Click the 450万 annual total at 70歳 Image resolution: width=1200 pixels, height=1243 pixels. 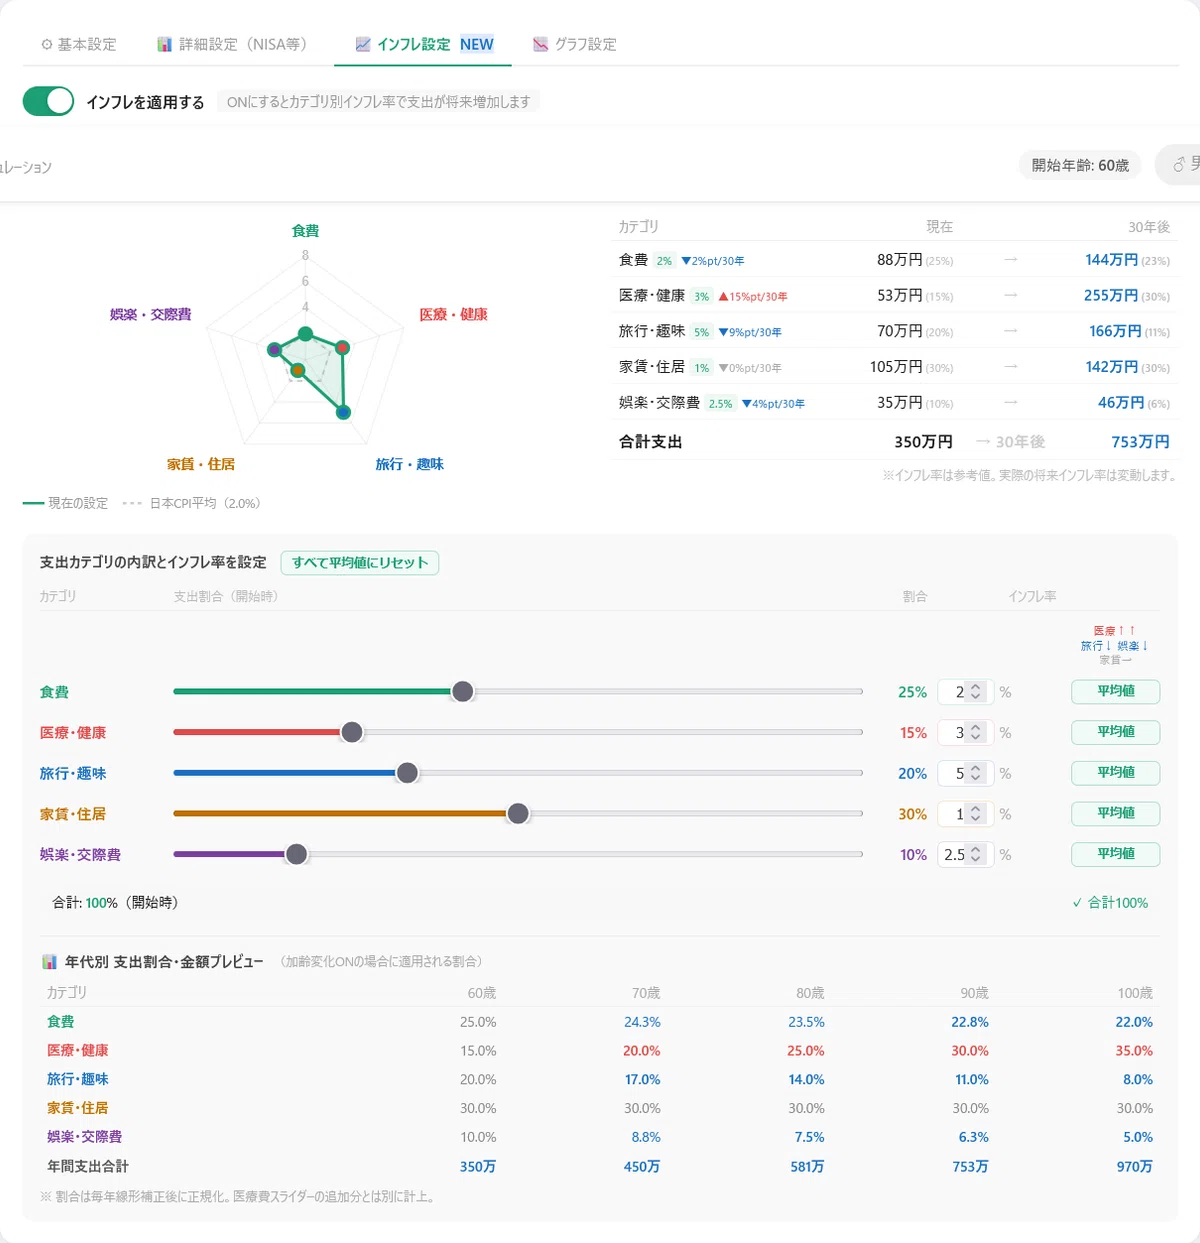(642, 1167)
